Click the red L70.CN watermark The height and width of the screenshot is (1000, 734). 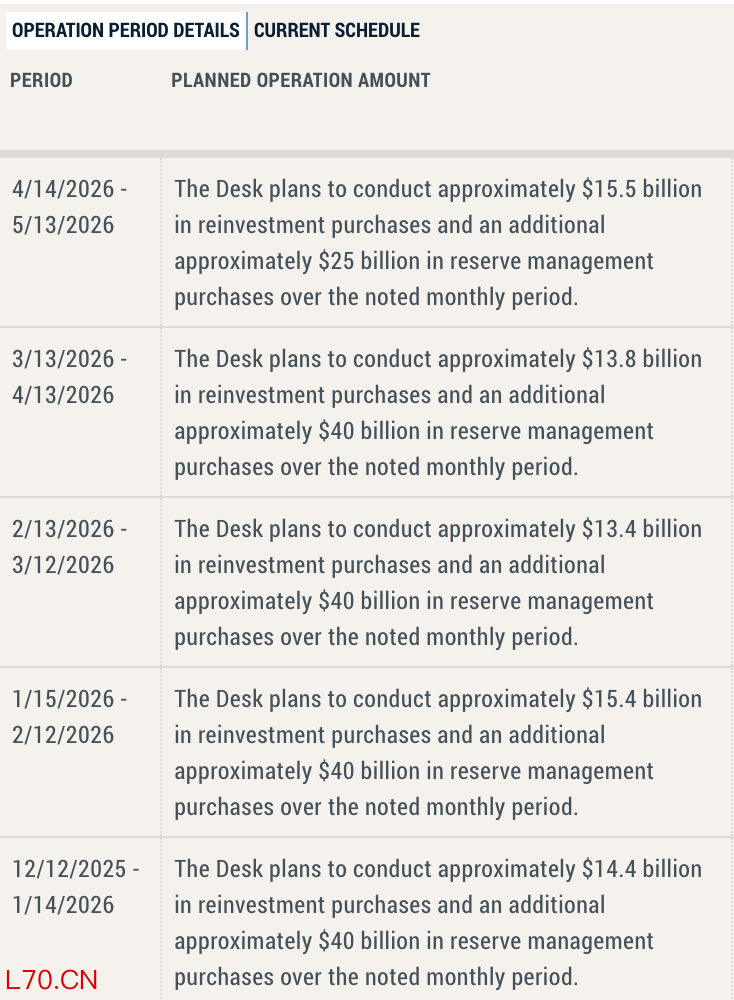[x=51, y=979]
